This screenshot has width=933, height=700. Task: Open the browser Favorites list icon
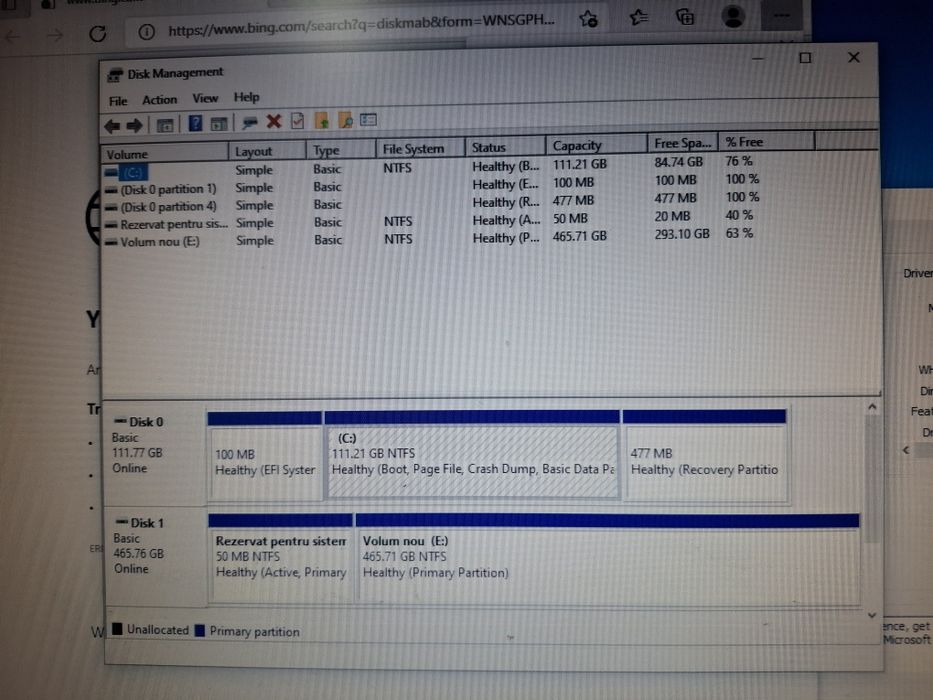pos(638,18)
